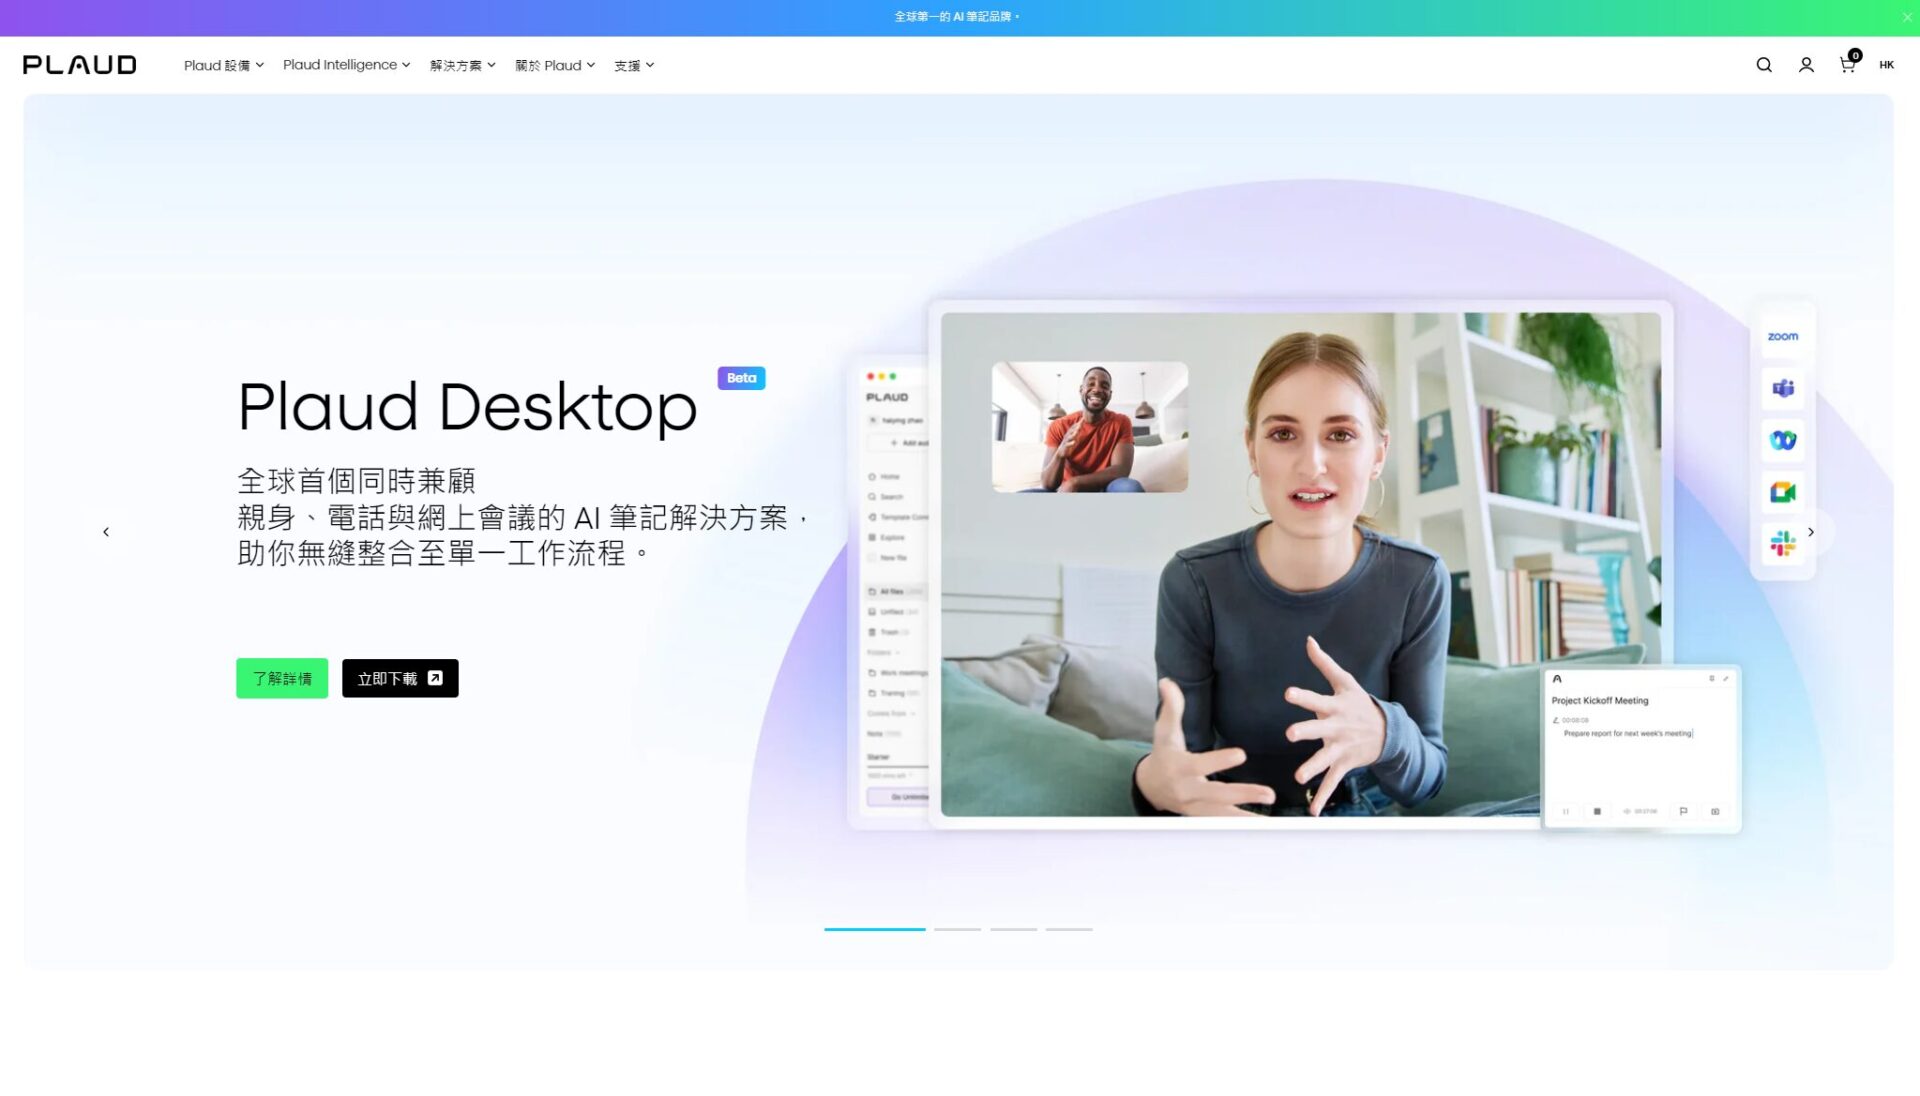This screenshot has height=1096, width=1920.
Task: Click the 立即下載 download button
Action: (400, 678)
